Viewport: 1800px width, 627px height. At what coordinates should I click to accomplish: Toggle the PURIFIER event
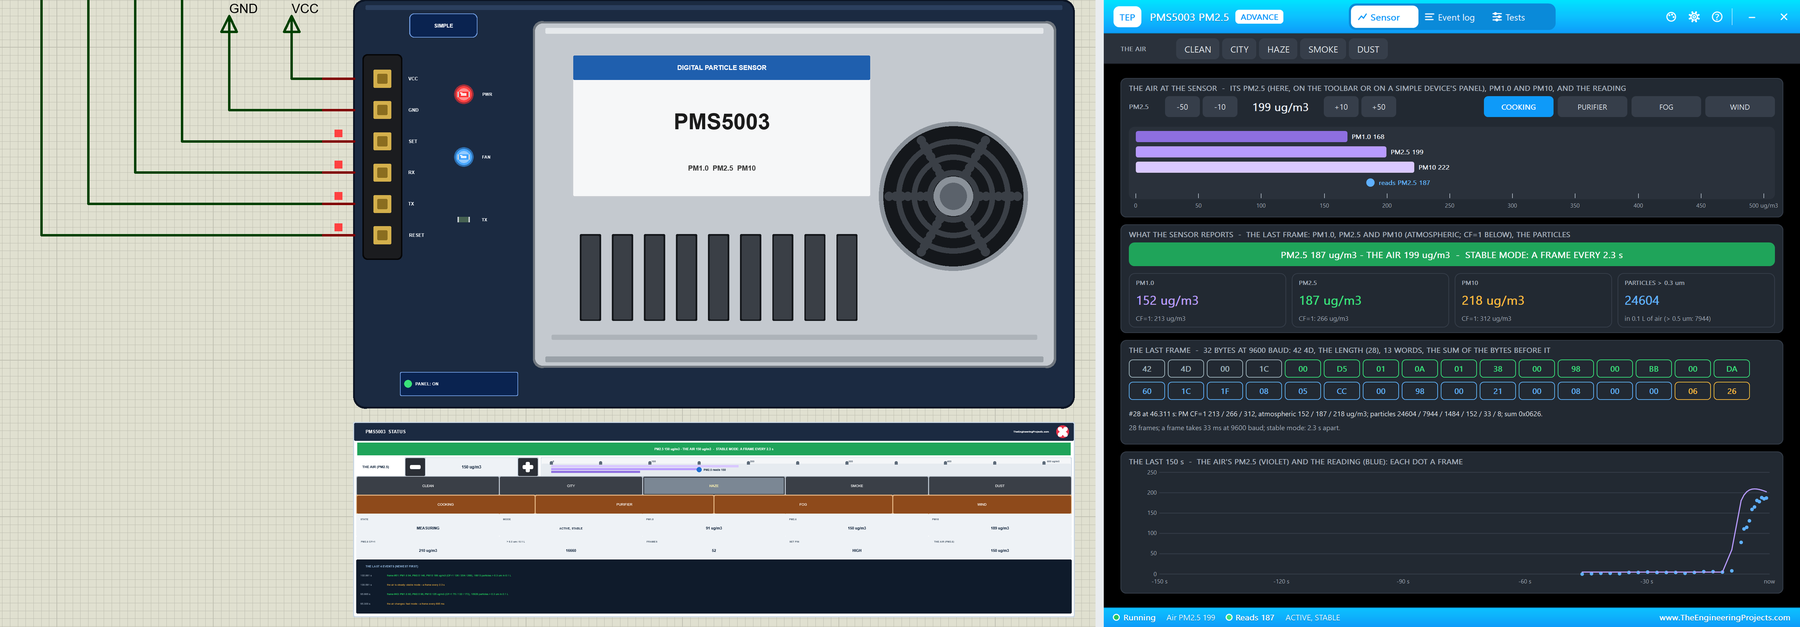click(1592, 107)
